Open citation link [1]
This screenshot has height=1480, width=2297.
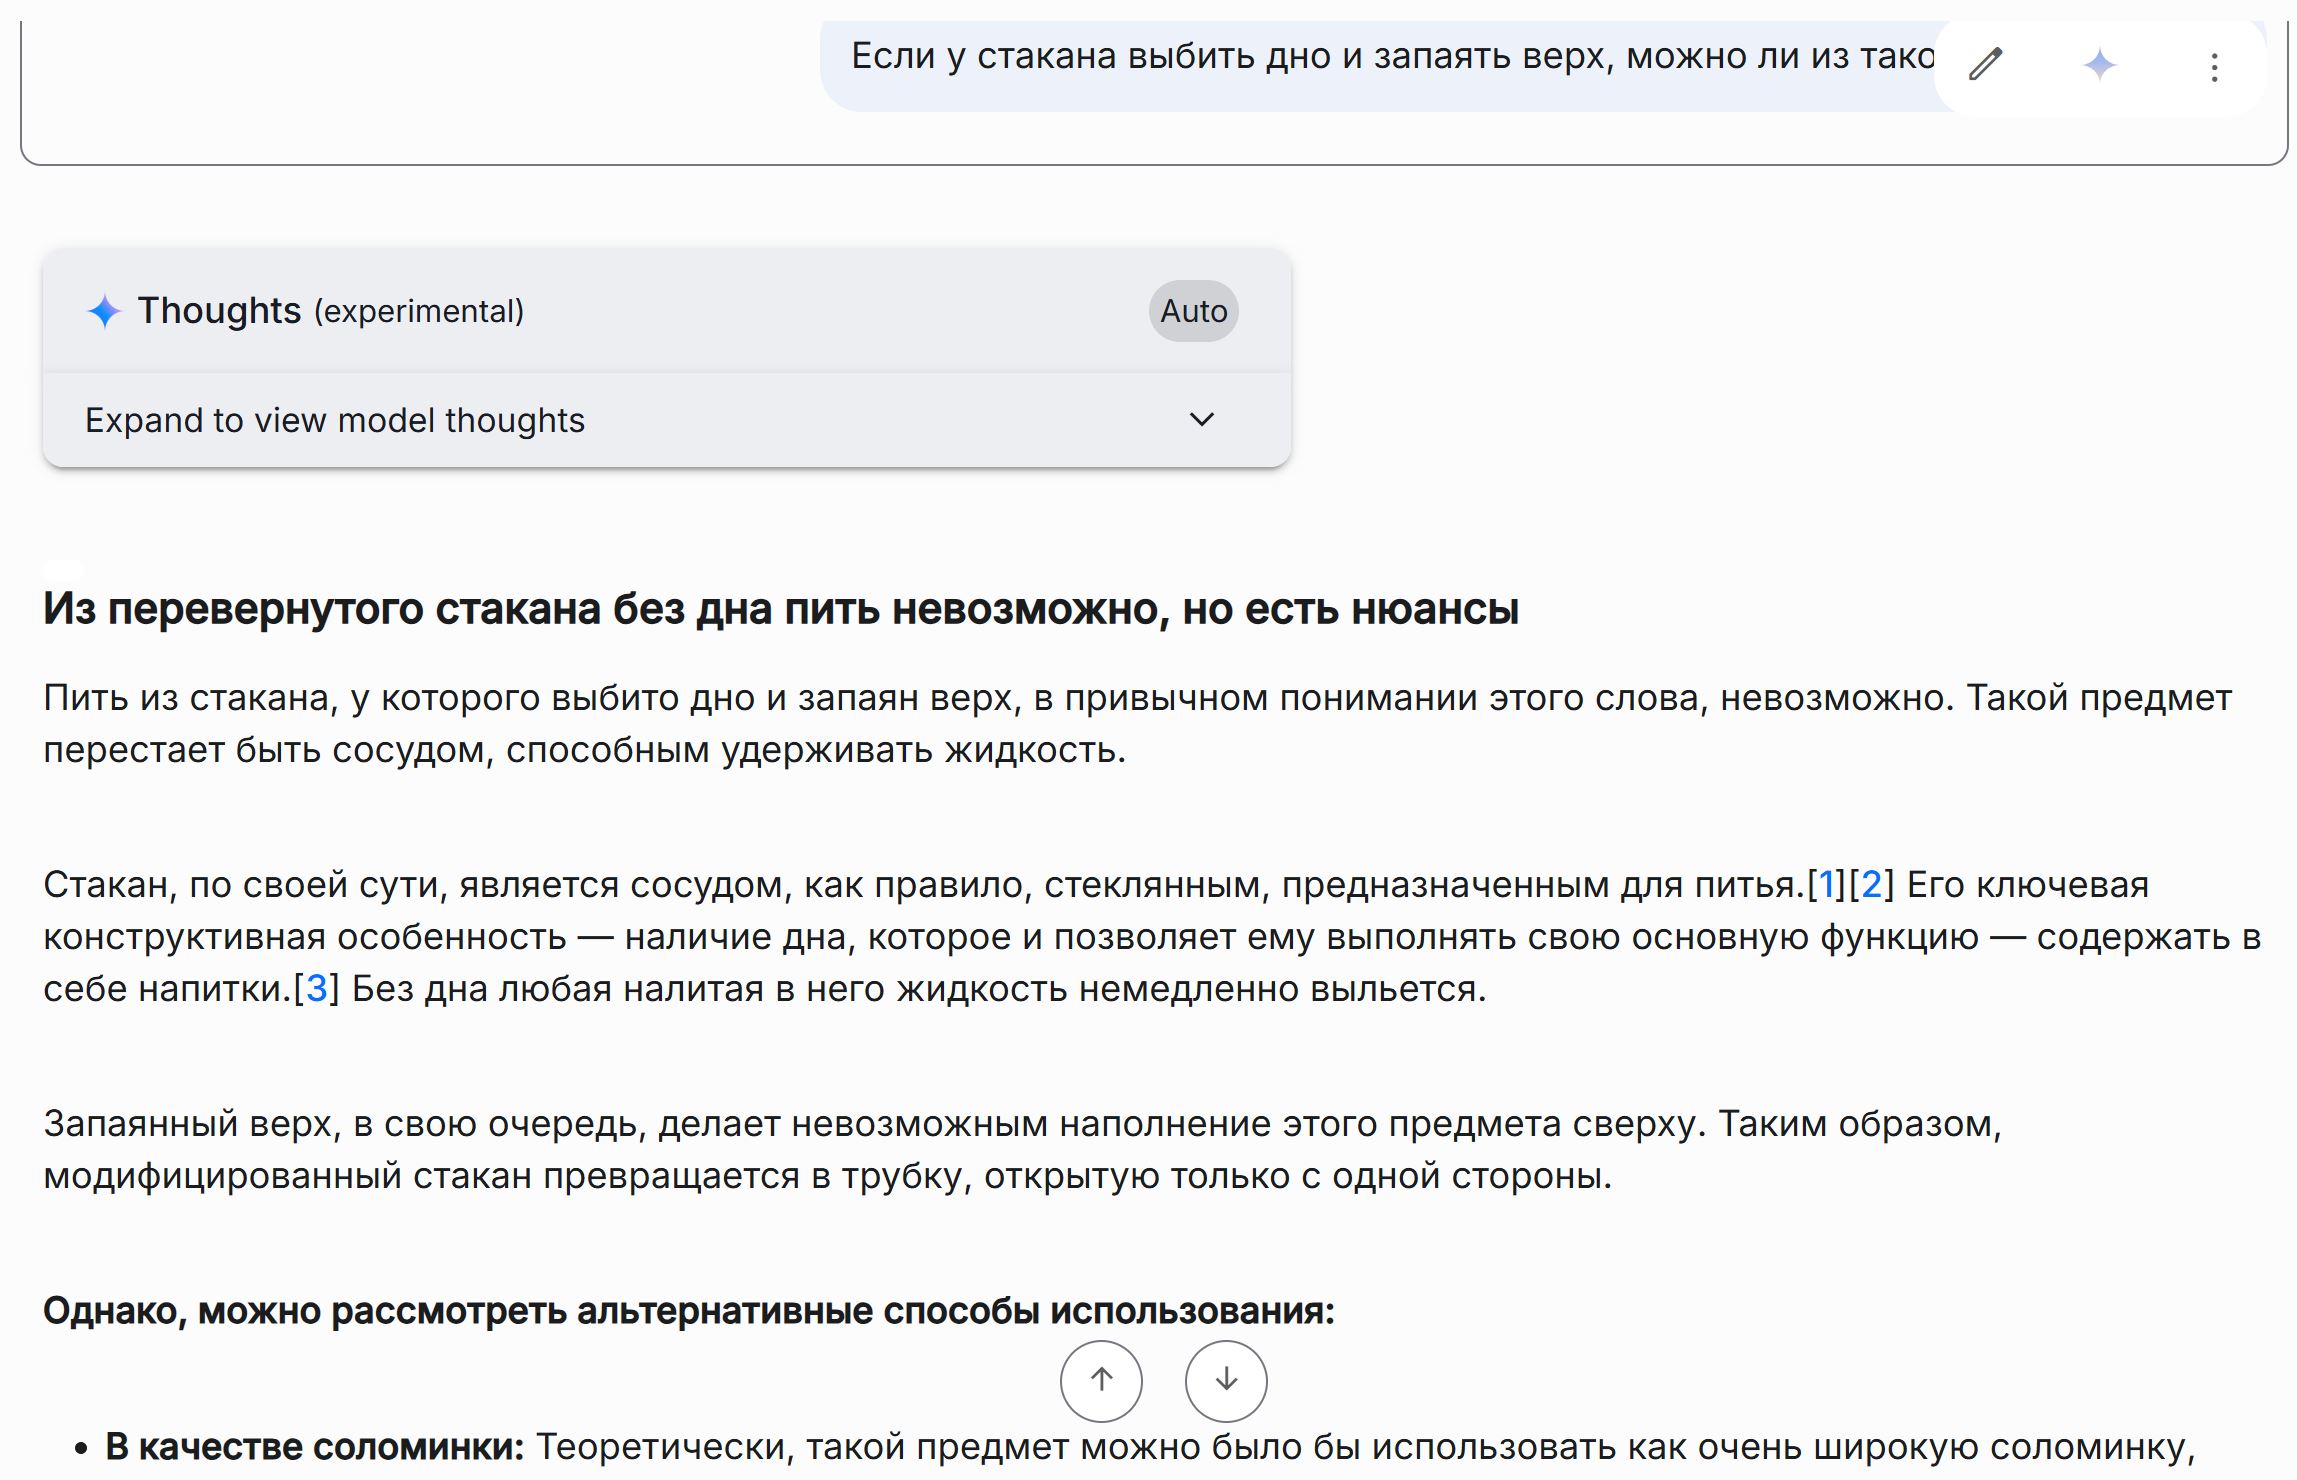(1826, 885)
